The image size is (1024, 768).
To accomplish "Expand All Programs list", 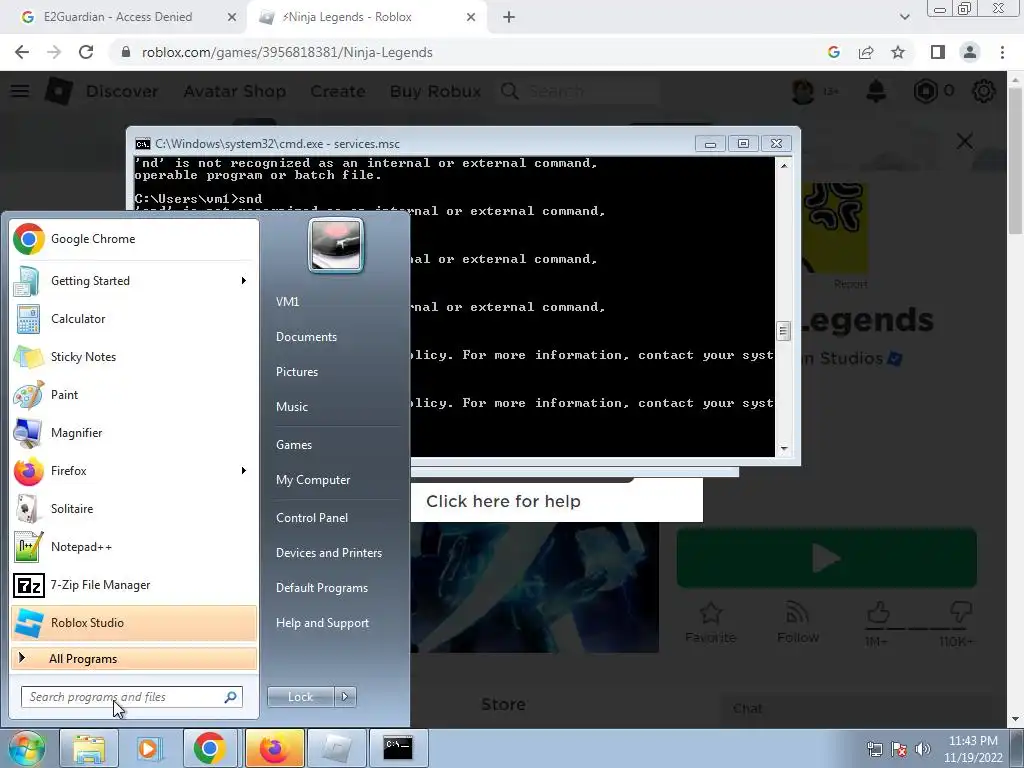I will [x=134, y=659].
